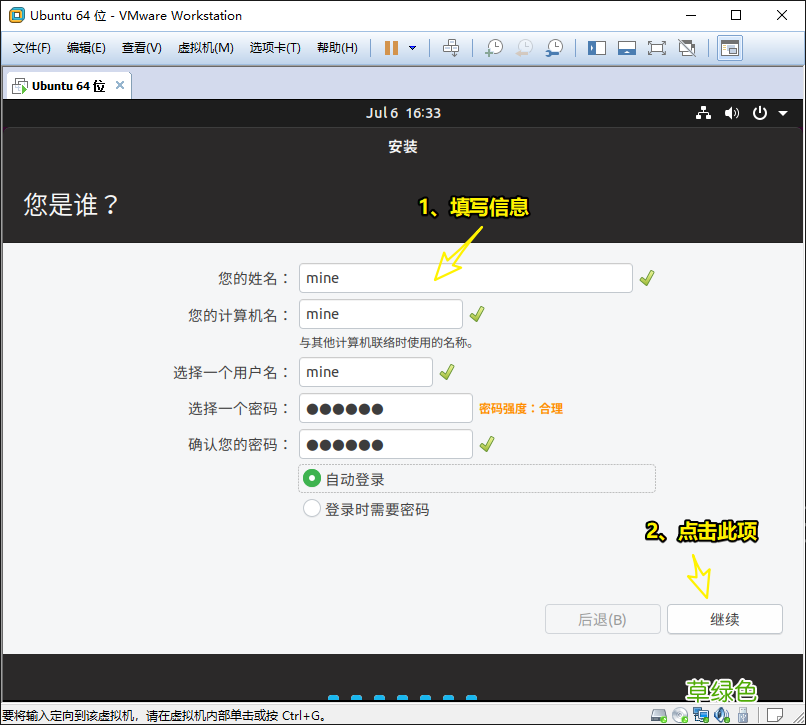Click the 继续 button
This screenshot has width=806, height=725.
[725, 619]
